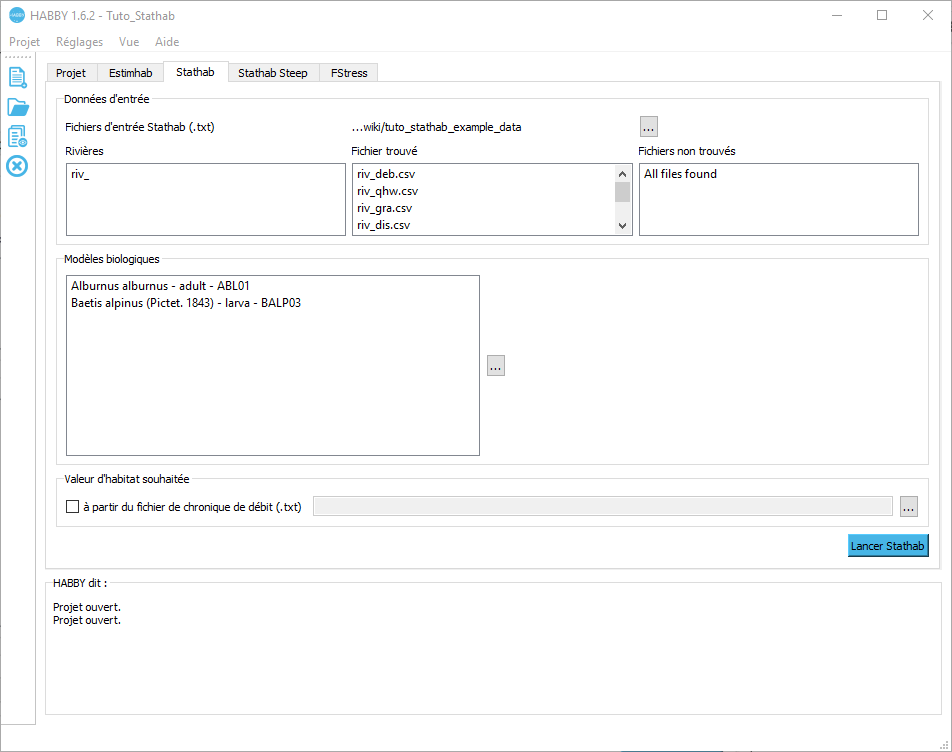
Task: Open the Réglages menu
Action: pyautogui.click(x=79, y=42)
